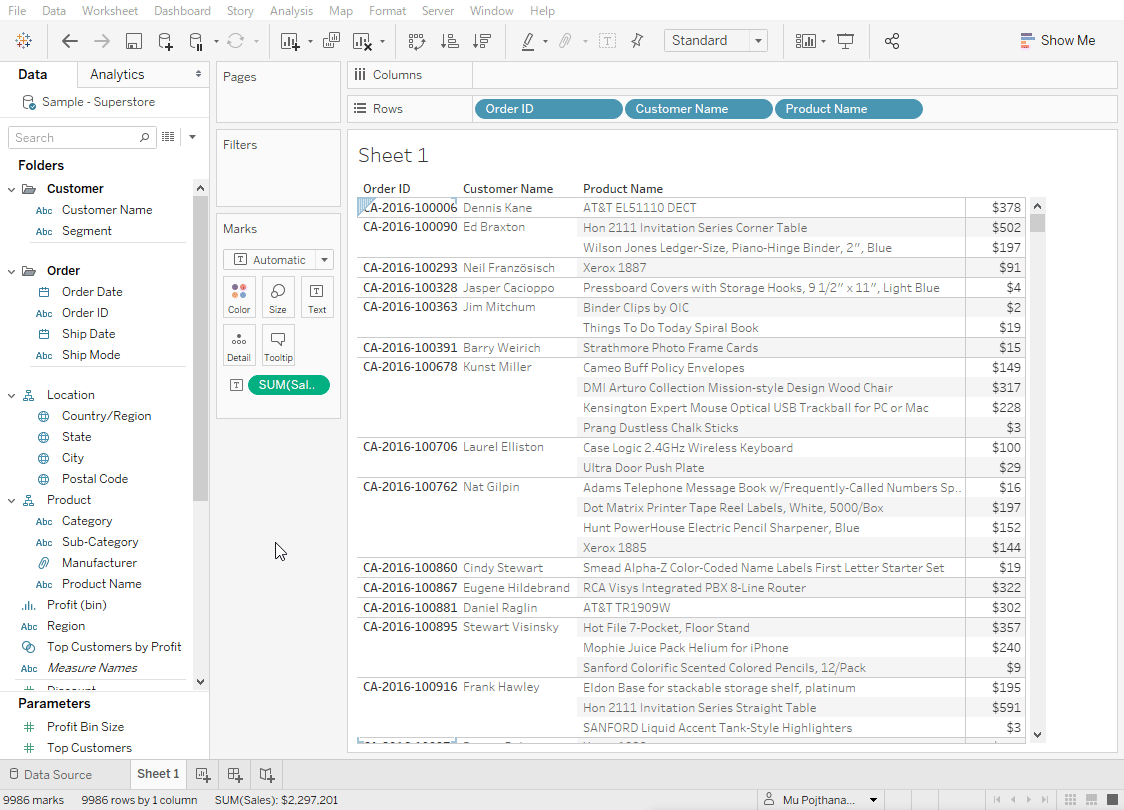Screen dimensions: 1124x810
Task: Open the data pane options dropdown arrow
Action: coord(192,137)
